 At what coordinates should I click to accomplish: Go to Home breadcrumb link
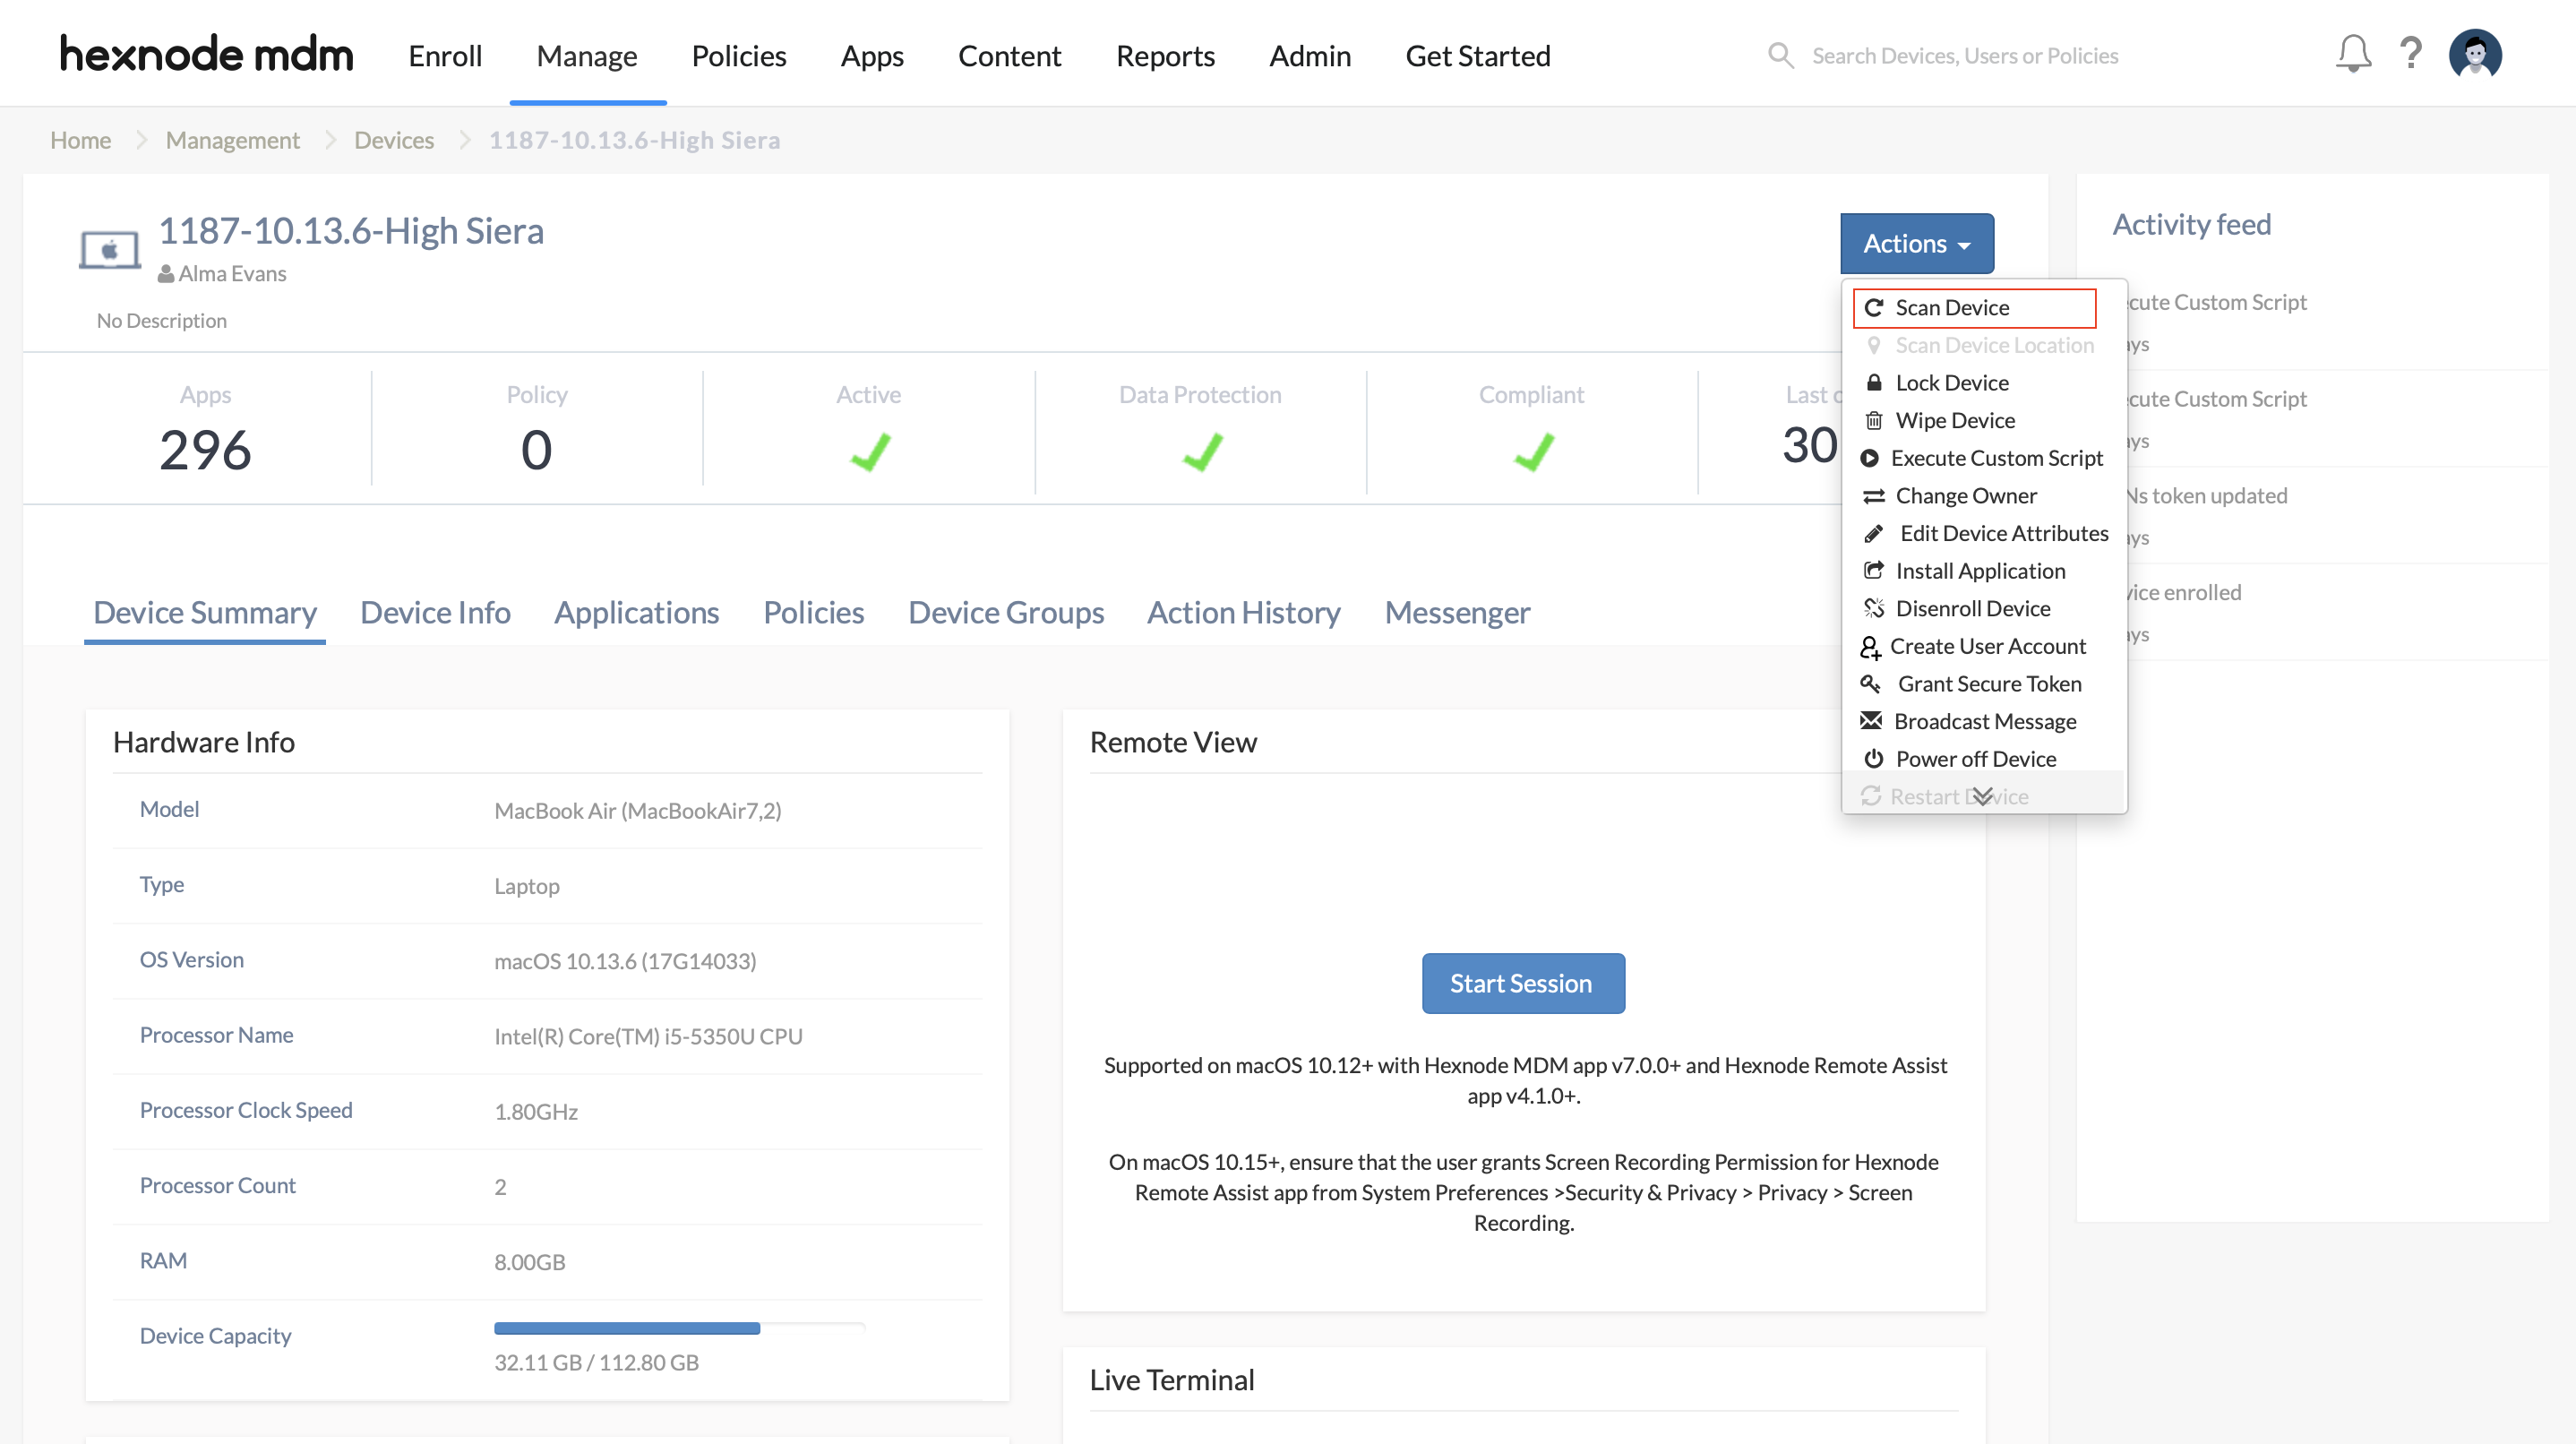(x=80, y=140)
